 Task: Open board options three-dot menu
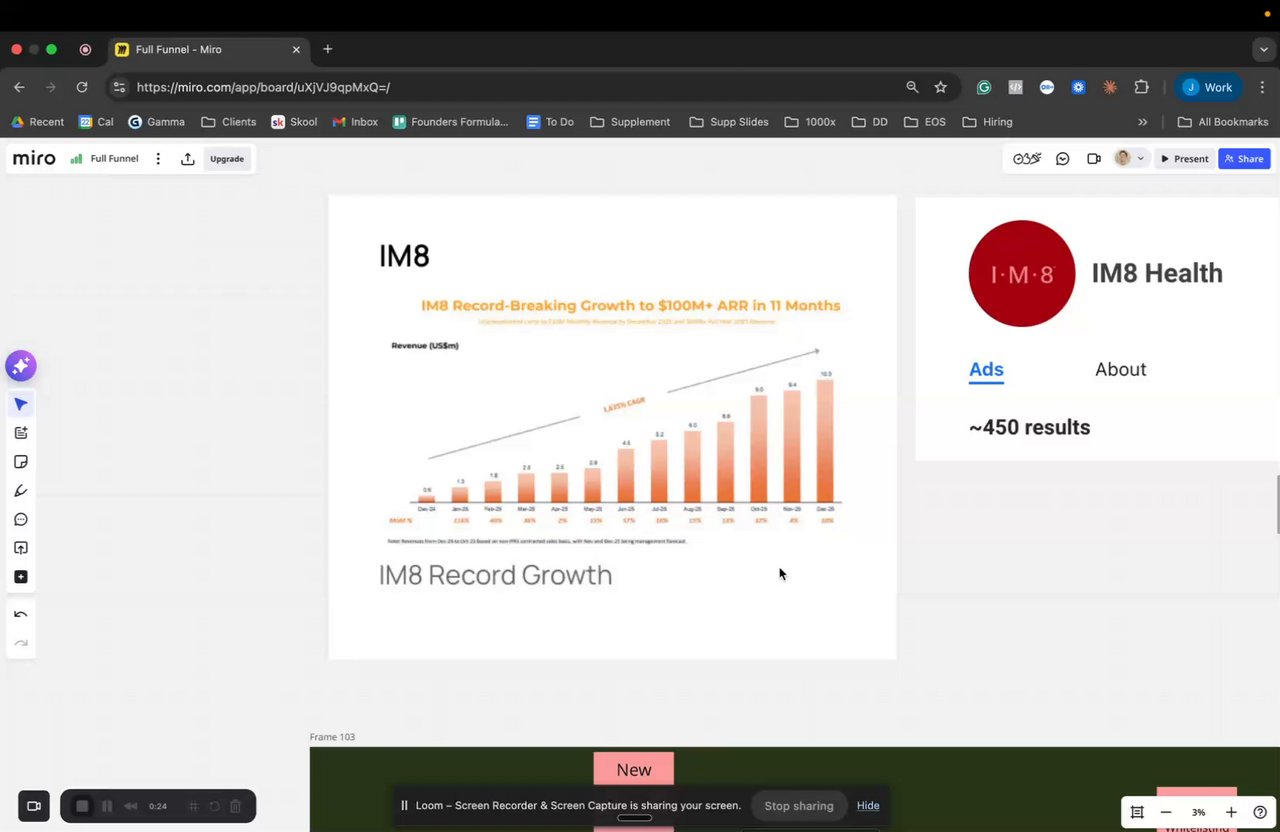pyautogui.click(x=158, y=159)
